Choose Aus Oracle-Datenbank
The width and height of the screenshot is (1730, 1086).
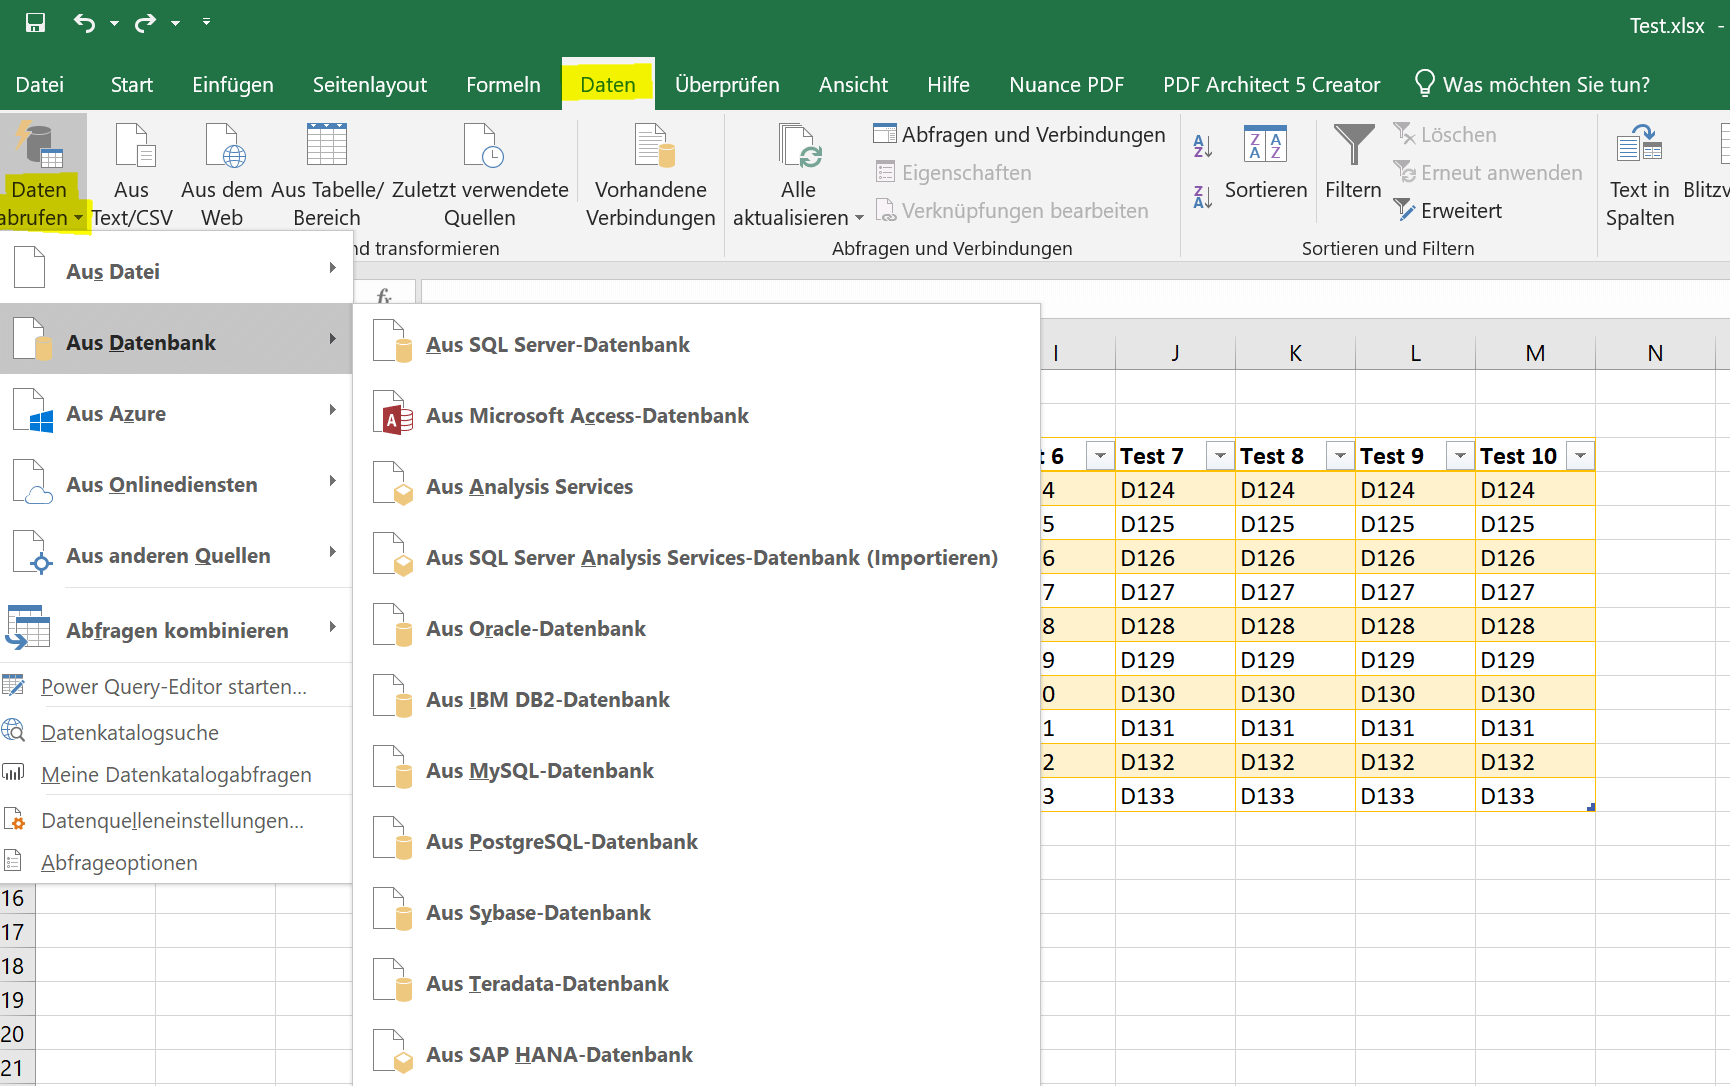click(696, 628)
